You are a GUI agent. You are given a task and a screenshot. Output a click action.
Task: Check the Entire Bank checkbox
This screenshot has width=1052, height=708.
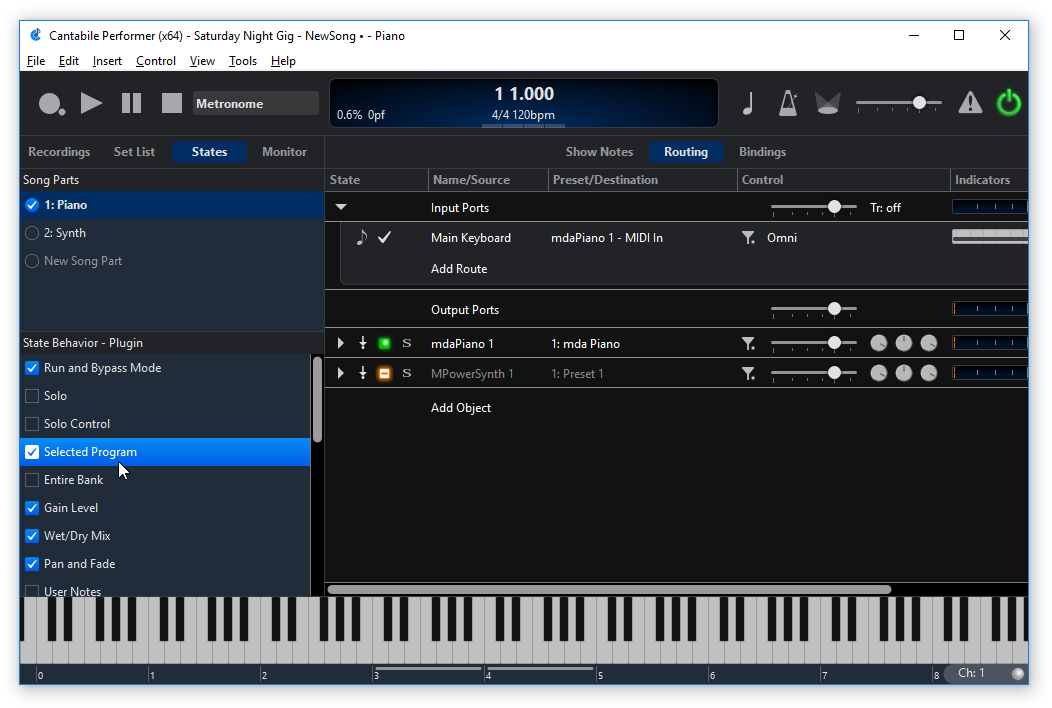[x=32, y=480]
